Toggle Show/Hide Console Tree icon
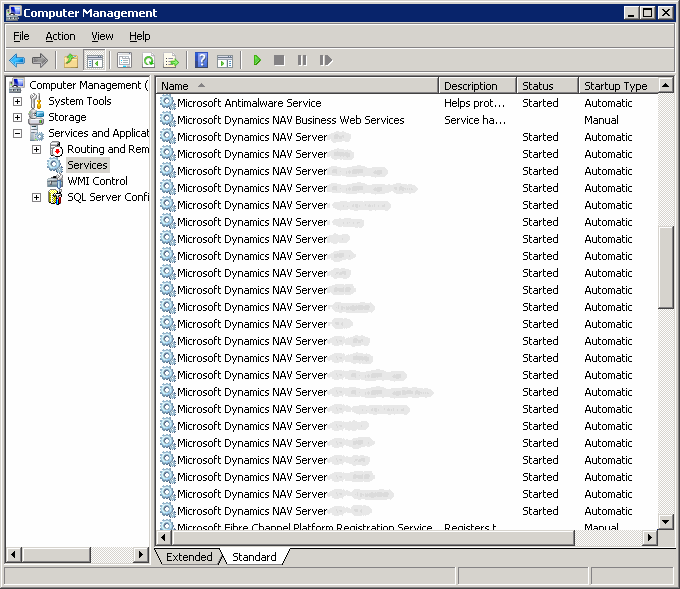The height and width of the screenshot is (589, 680). [x=95, y=60]
